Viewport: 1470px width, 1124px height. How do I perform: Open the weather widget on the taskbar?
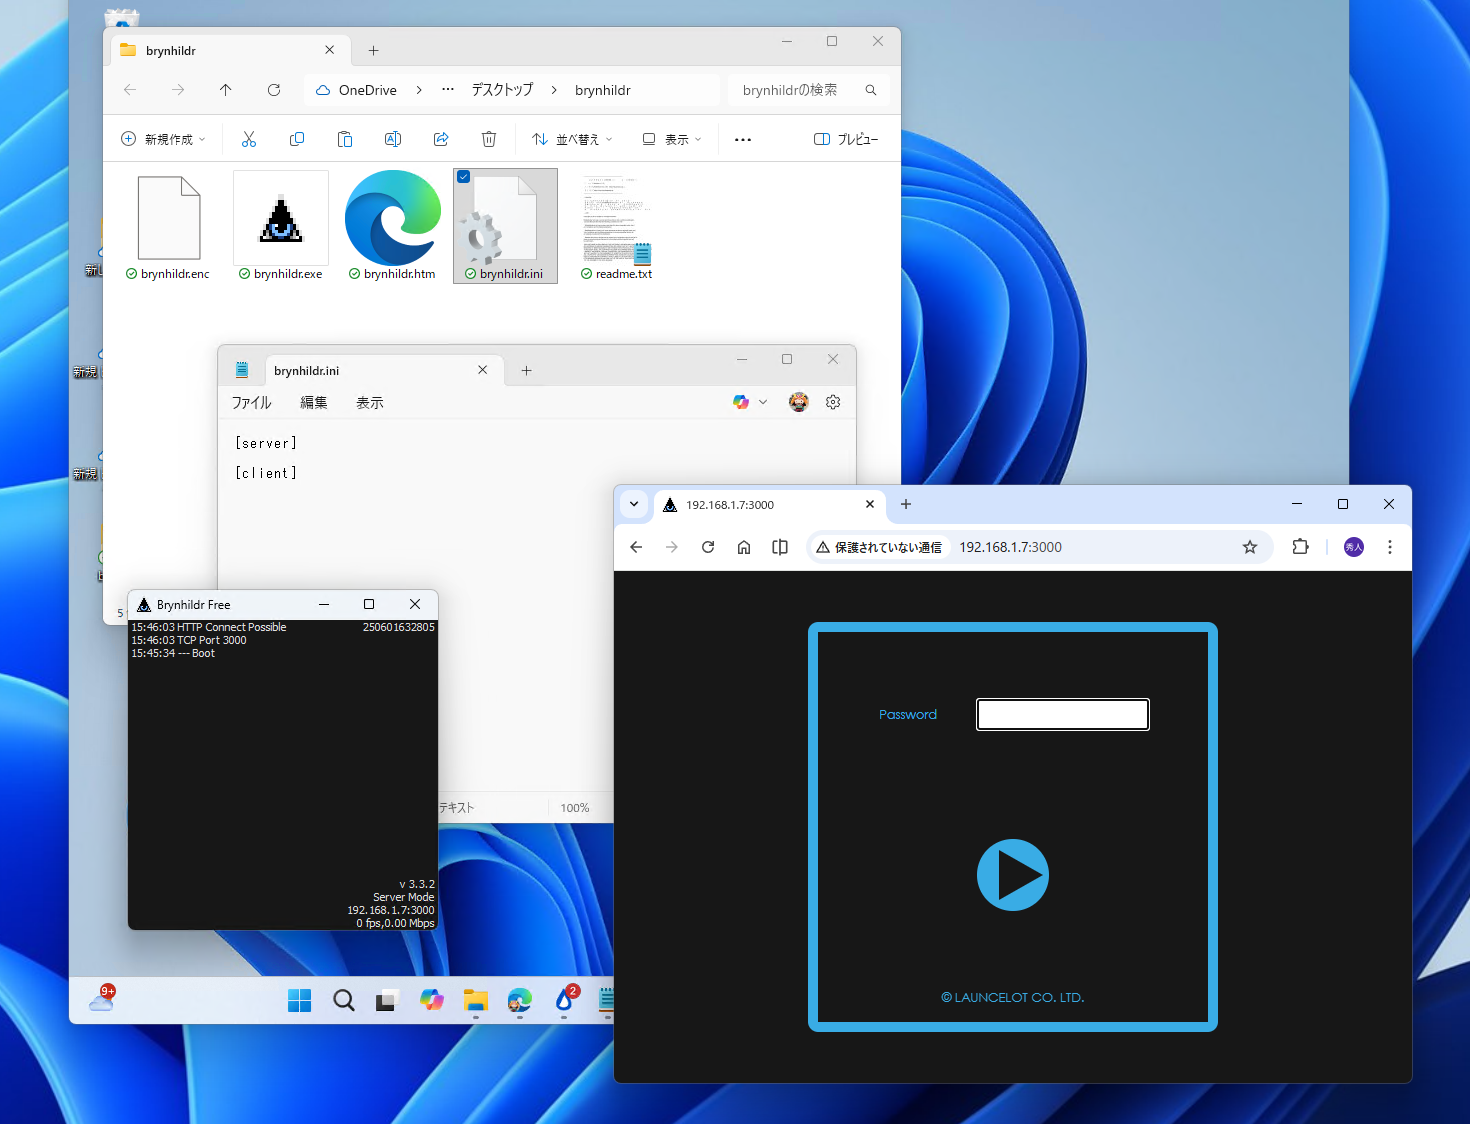[102, 998]
